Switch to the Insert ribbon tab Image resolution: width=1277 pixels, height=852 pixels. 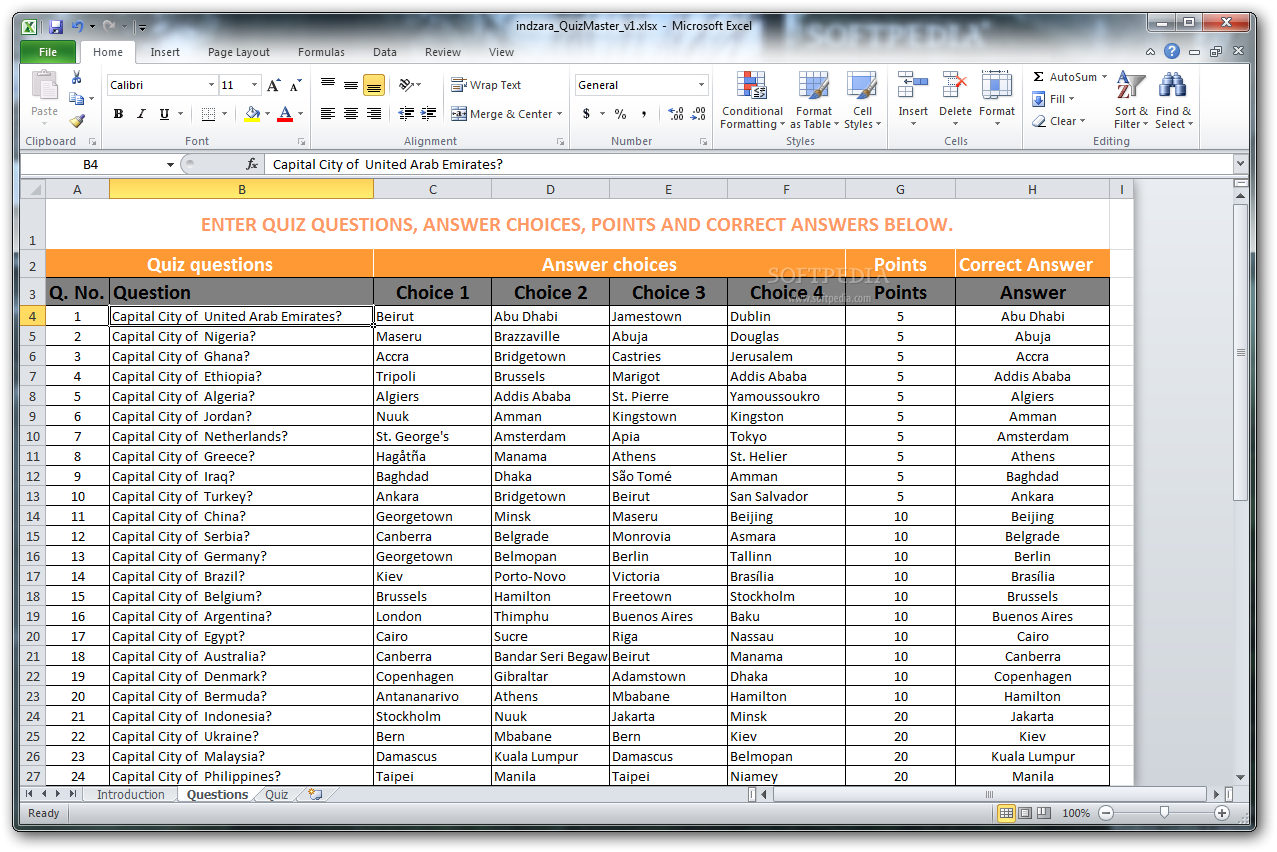pyautogui.click(x=165, y=52)
